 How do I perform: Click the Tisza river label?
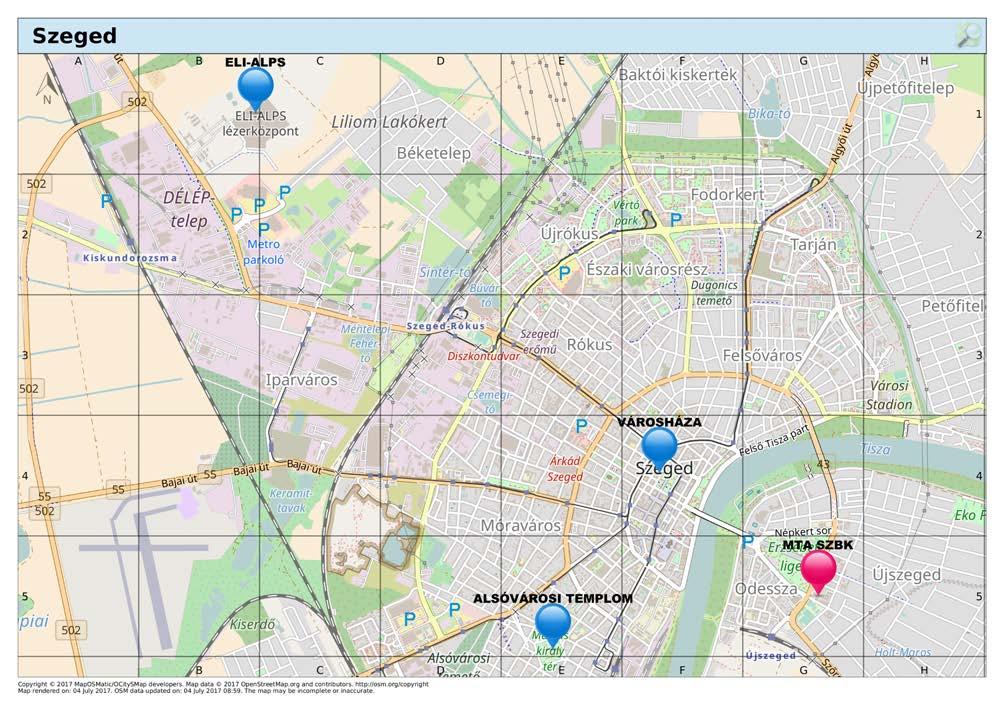pos(875,449)
